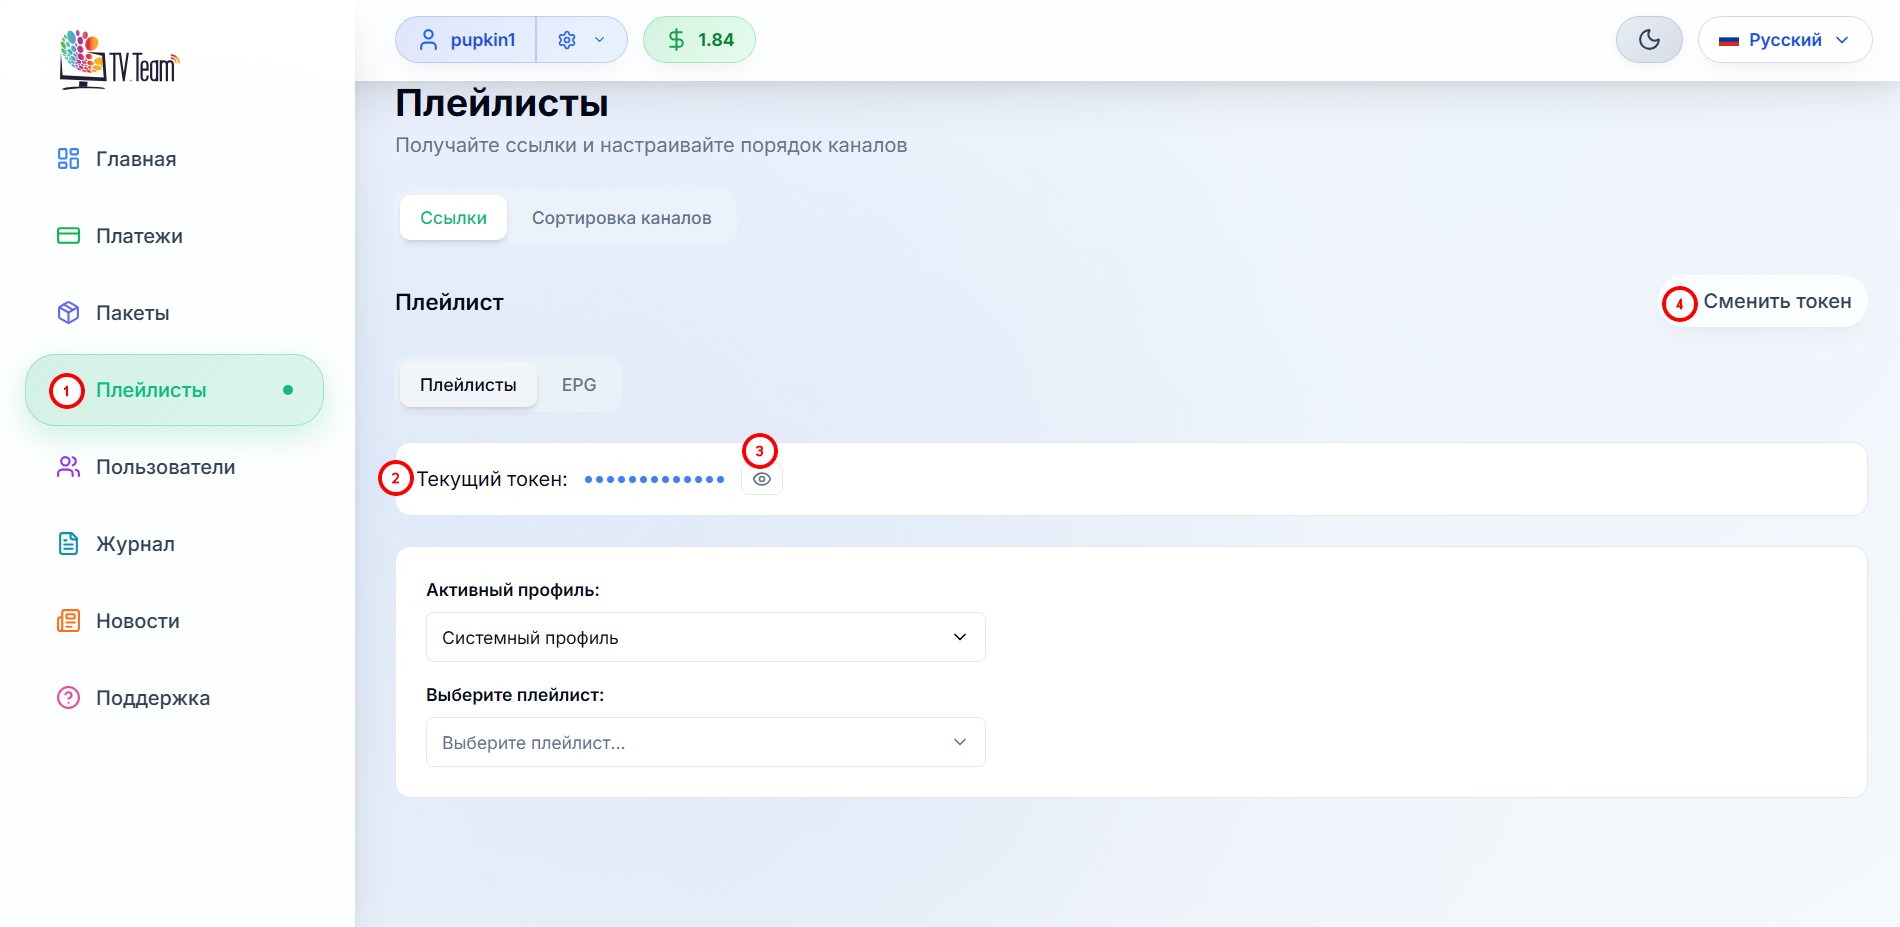Select the EPG tab
This screenshot has height=927, width=1900.
tap(579, 384)
